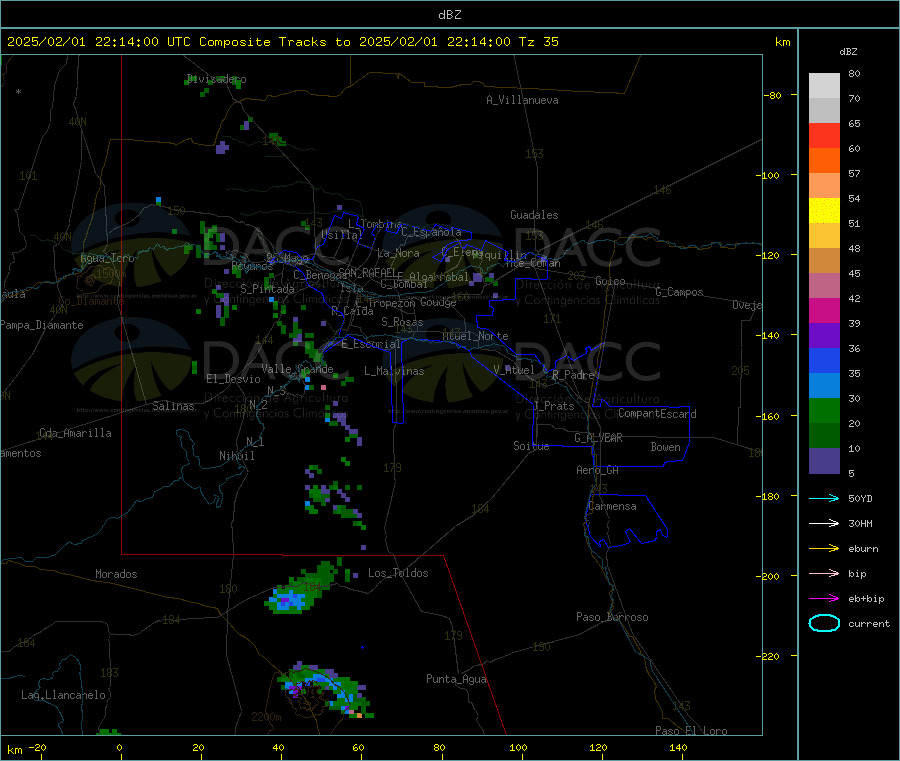Click the dBZ title at top
This screenshot has height=761, width=900.
[x=449, y=15]
